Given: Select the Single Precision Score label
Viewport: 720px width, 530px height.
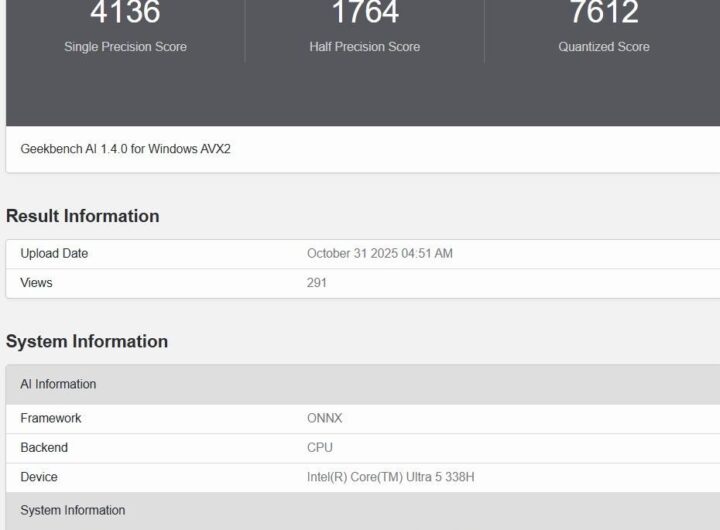Looking at the screenshot, I should 125,47.
